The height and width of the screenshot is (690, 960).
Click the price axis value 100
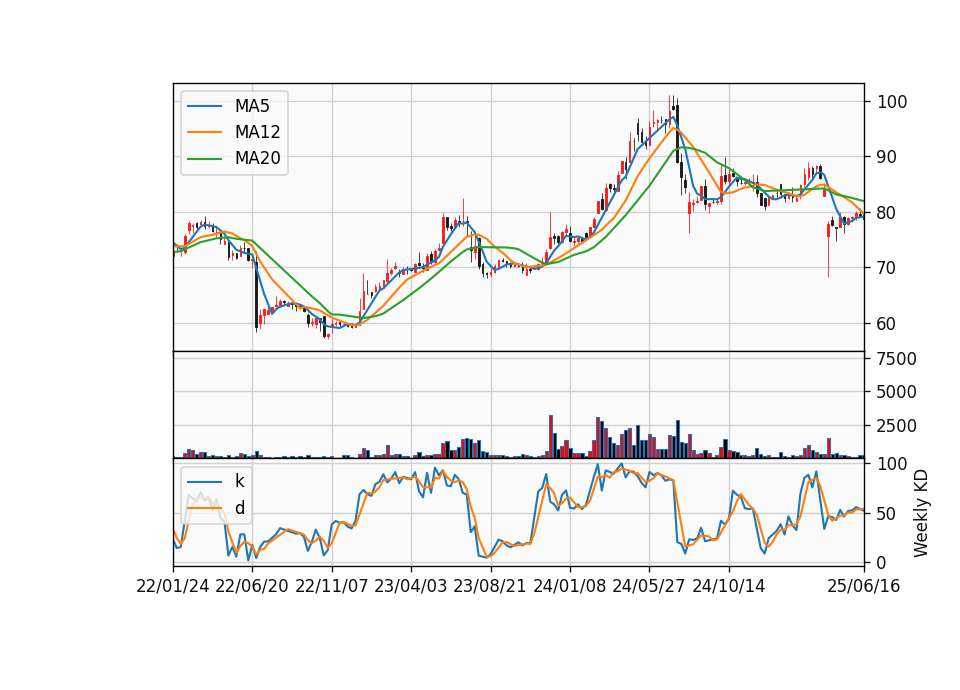click(892, 102)
